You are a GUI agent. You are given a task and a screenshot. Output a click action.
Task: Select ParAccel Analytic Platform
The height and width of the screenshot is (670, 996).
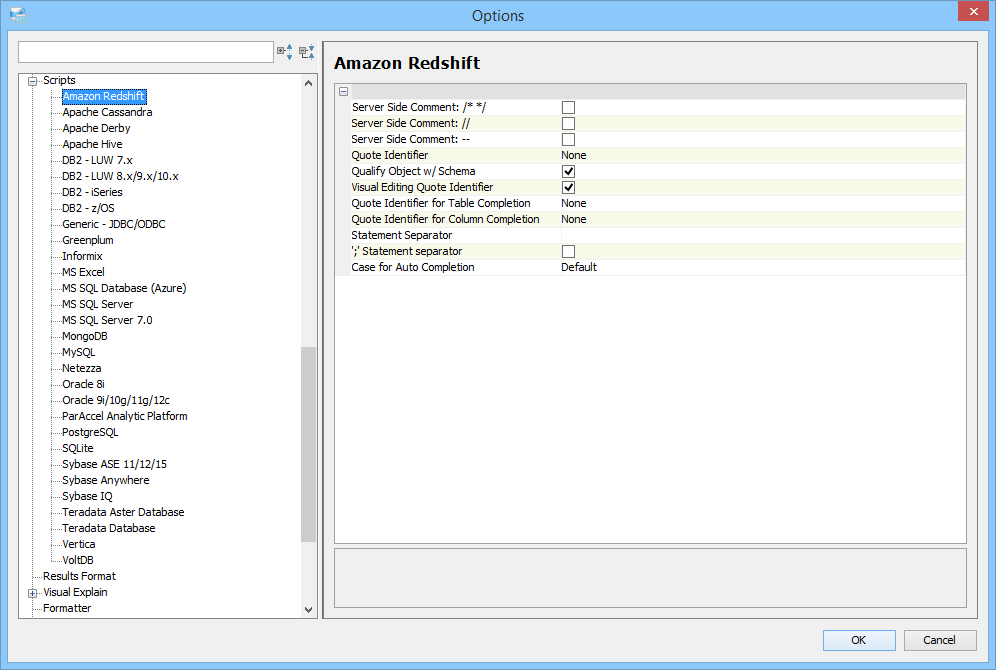[x=124, y=416]
